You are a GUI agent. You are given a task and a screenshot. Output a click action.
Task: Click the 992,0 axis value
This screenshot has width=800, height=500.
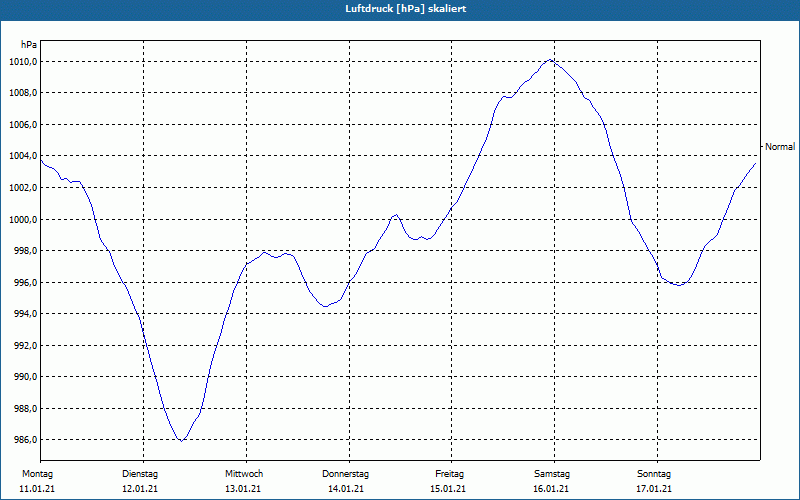[x=24, y=345]
